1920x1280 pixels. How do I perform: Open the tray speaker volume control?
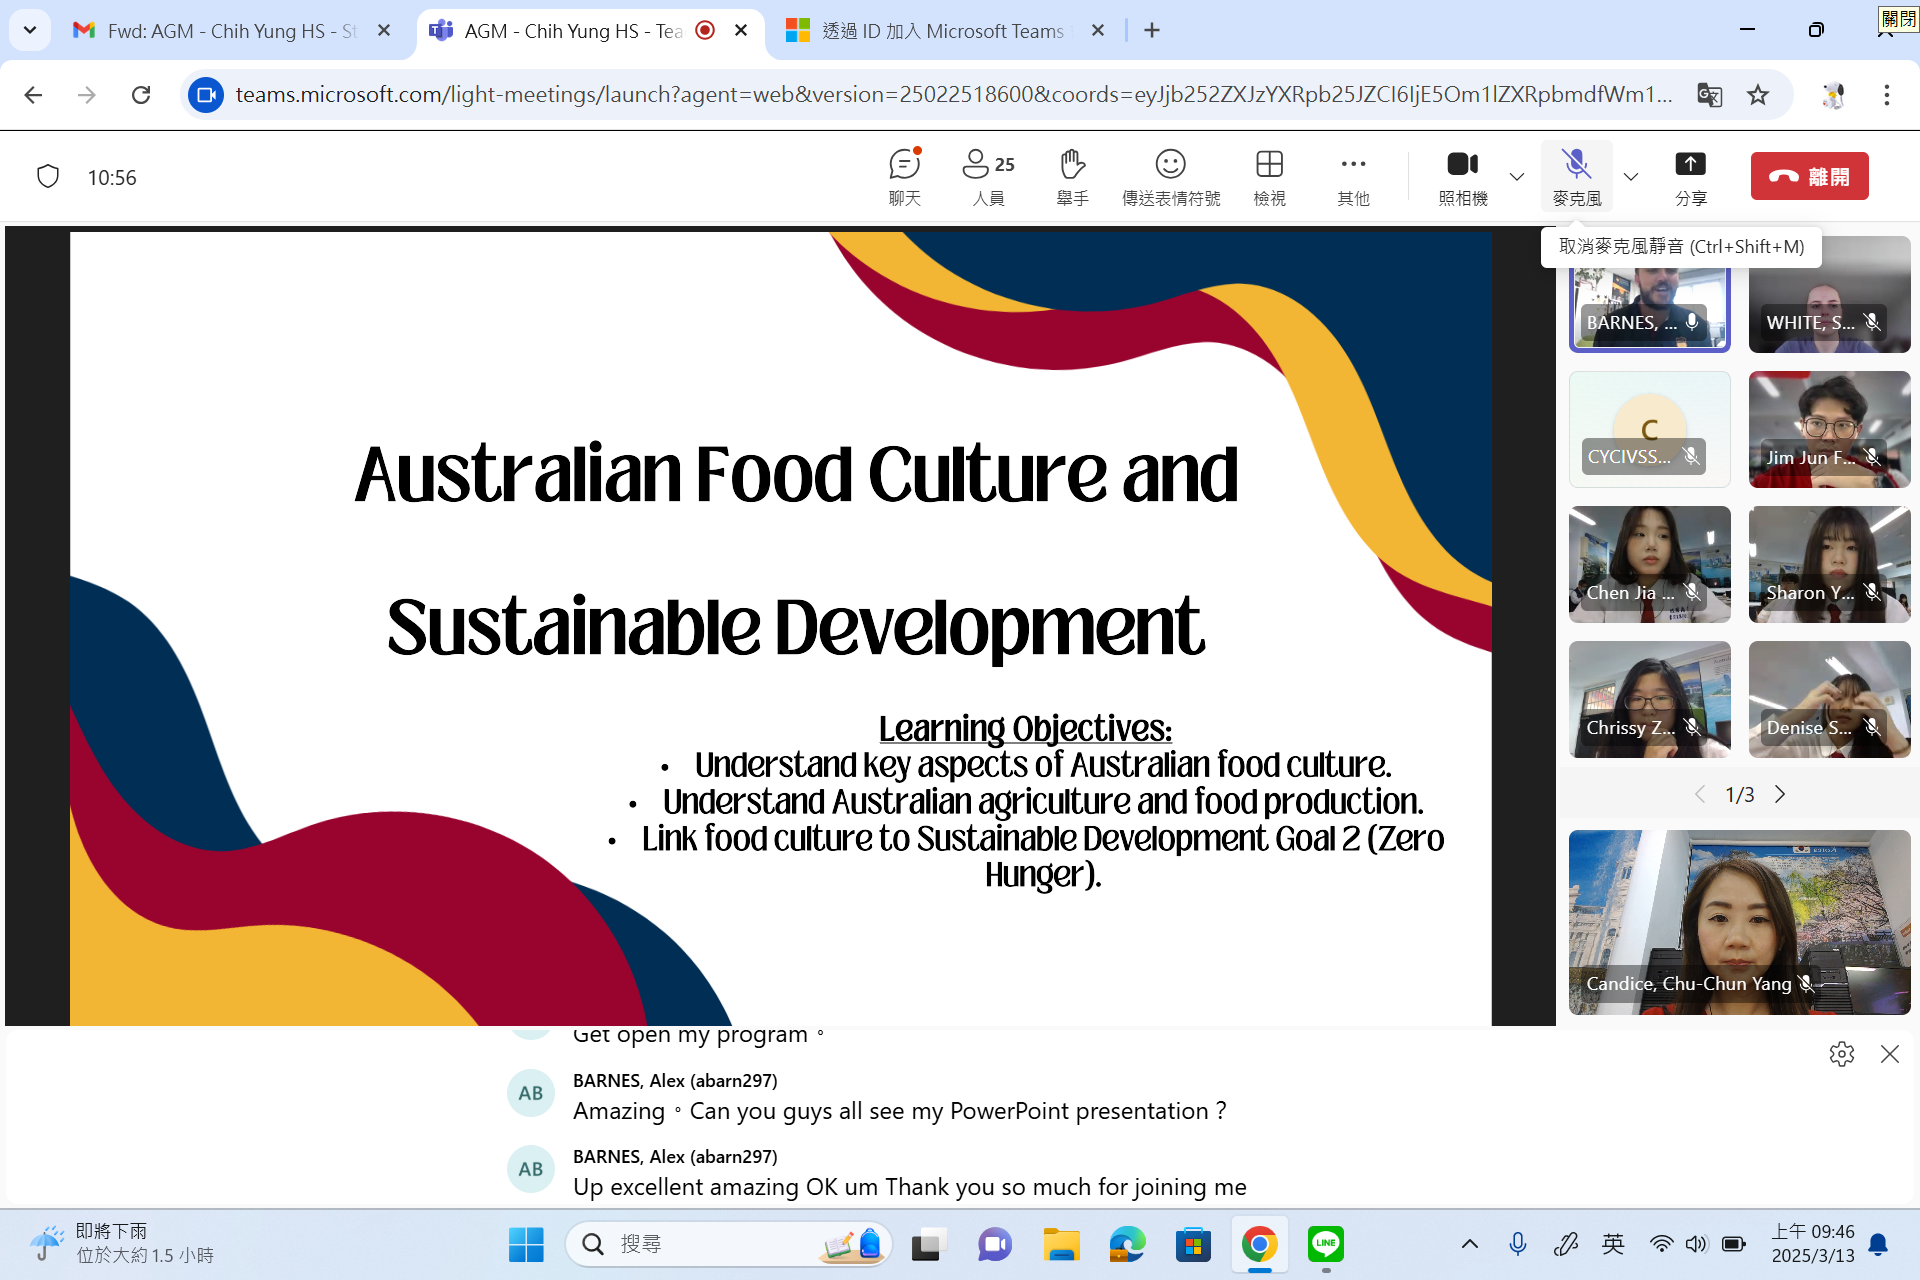pos(1696,1244)
